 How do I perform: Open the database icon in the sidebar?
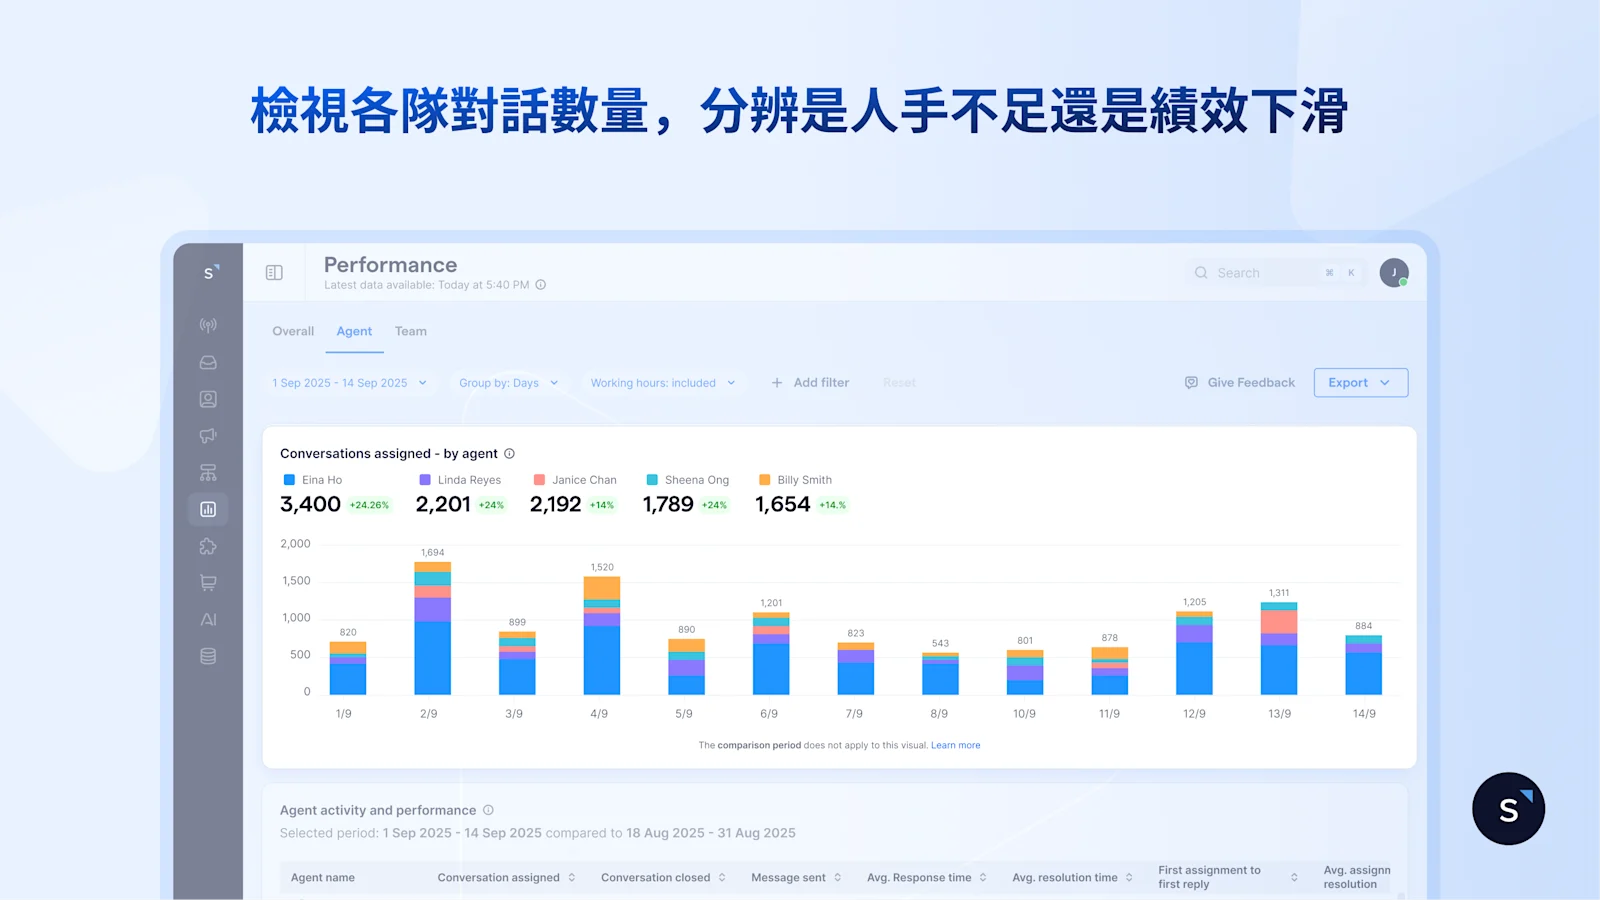208,655
